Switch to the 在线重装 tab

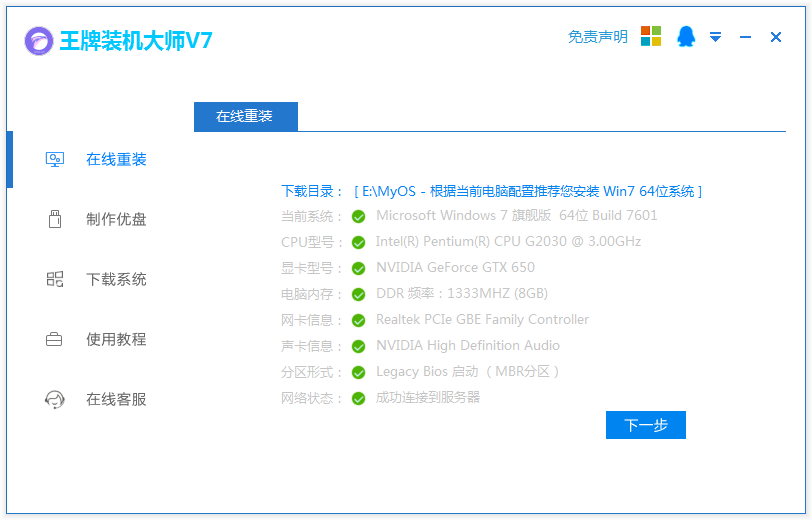coord(245,116)
